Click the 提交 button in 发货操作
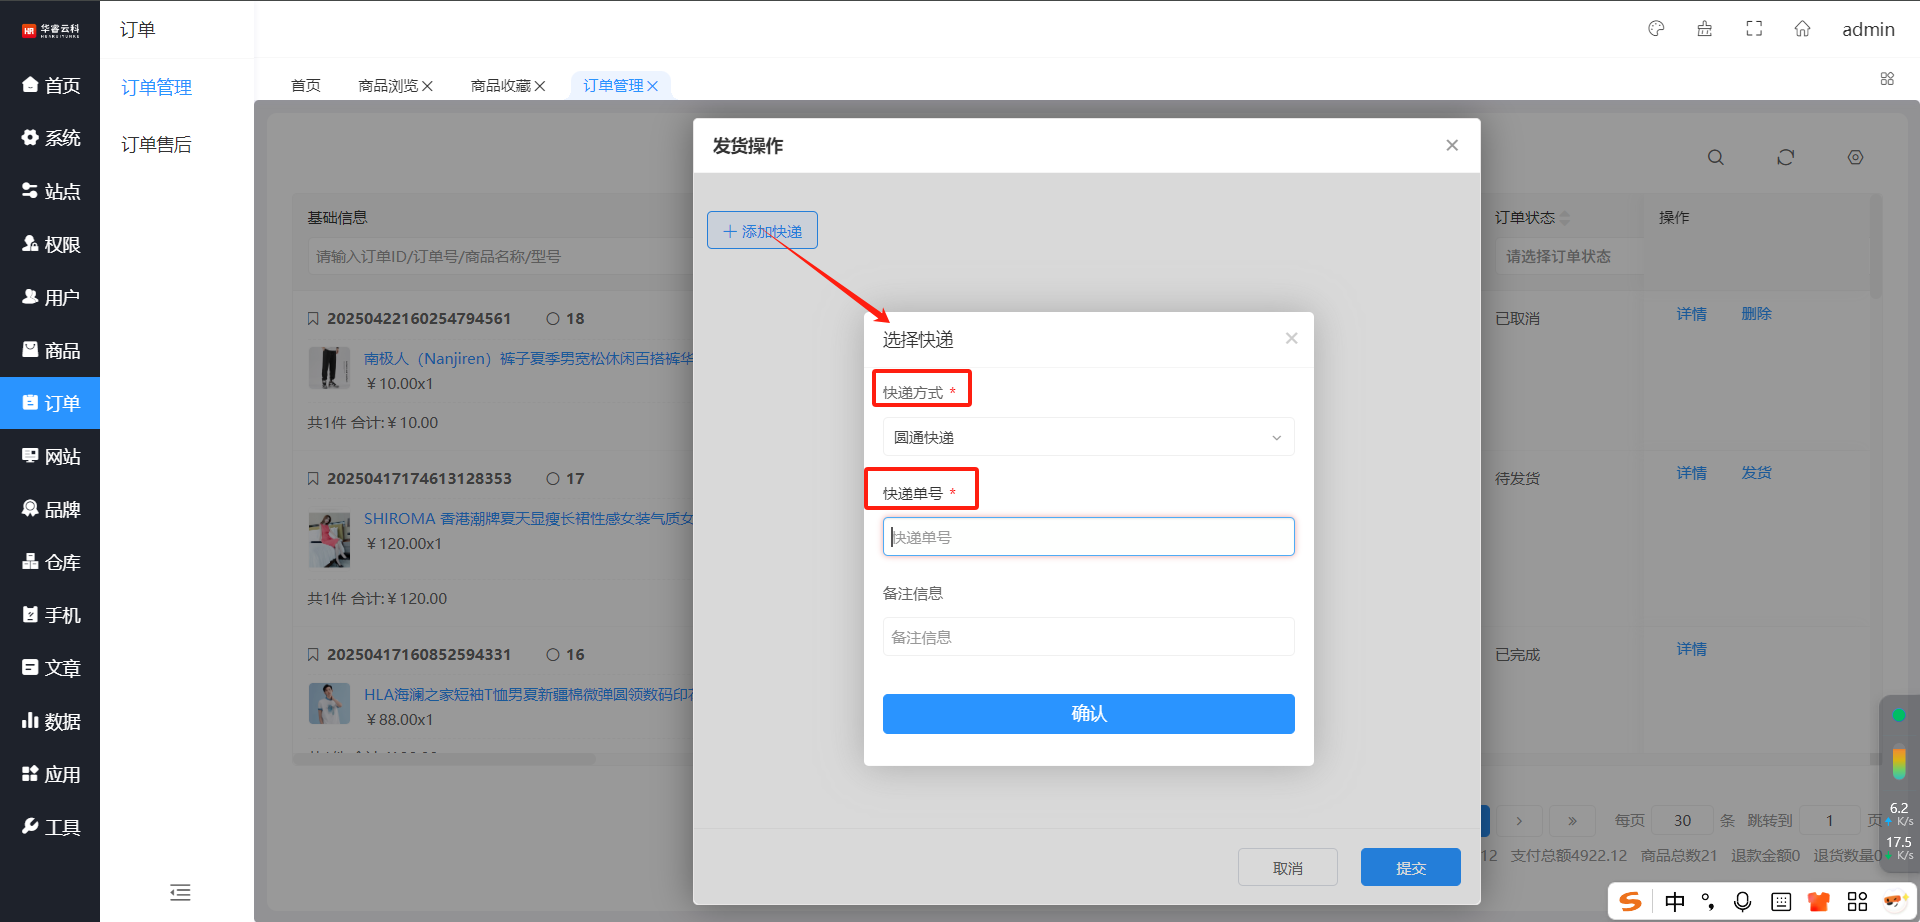1920x922 pixels. point(1410,868)
